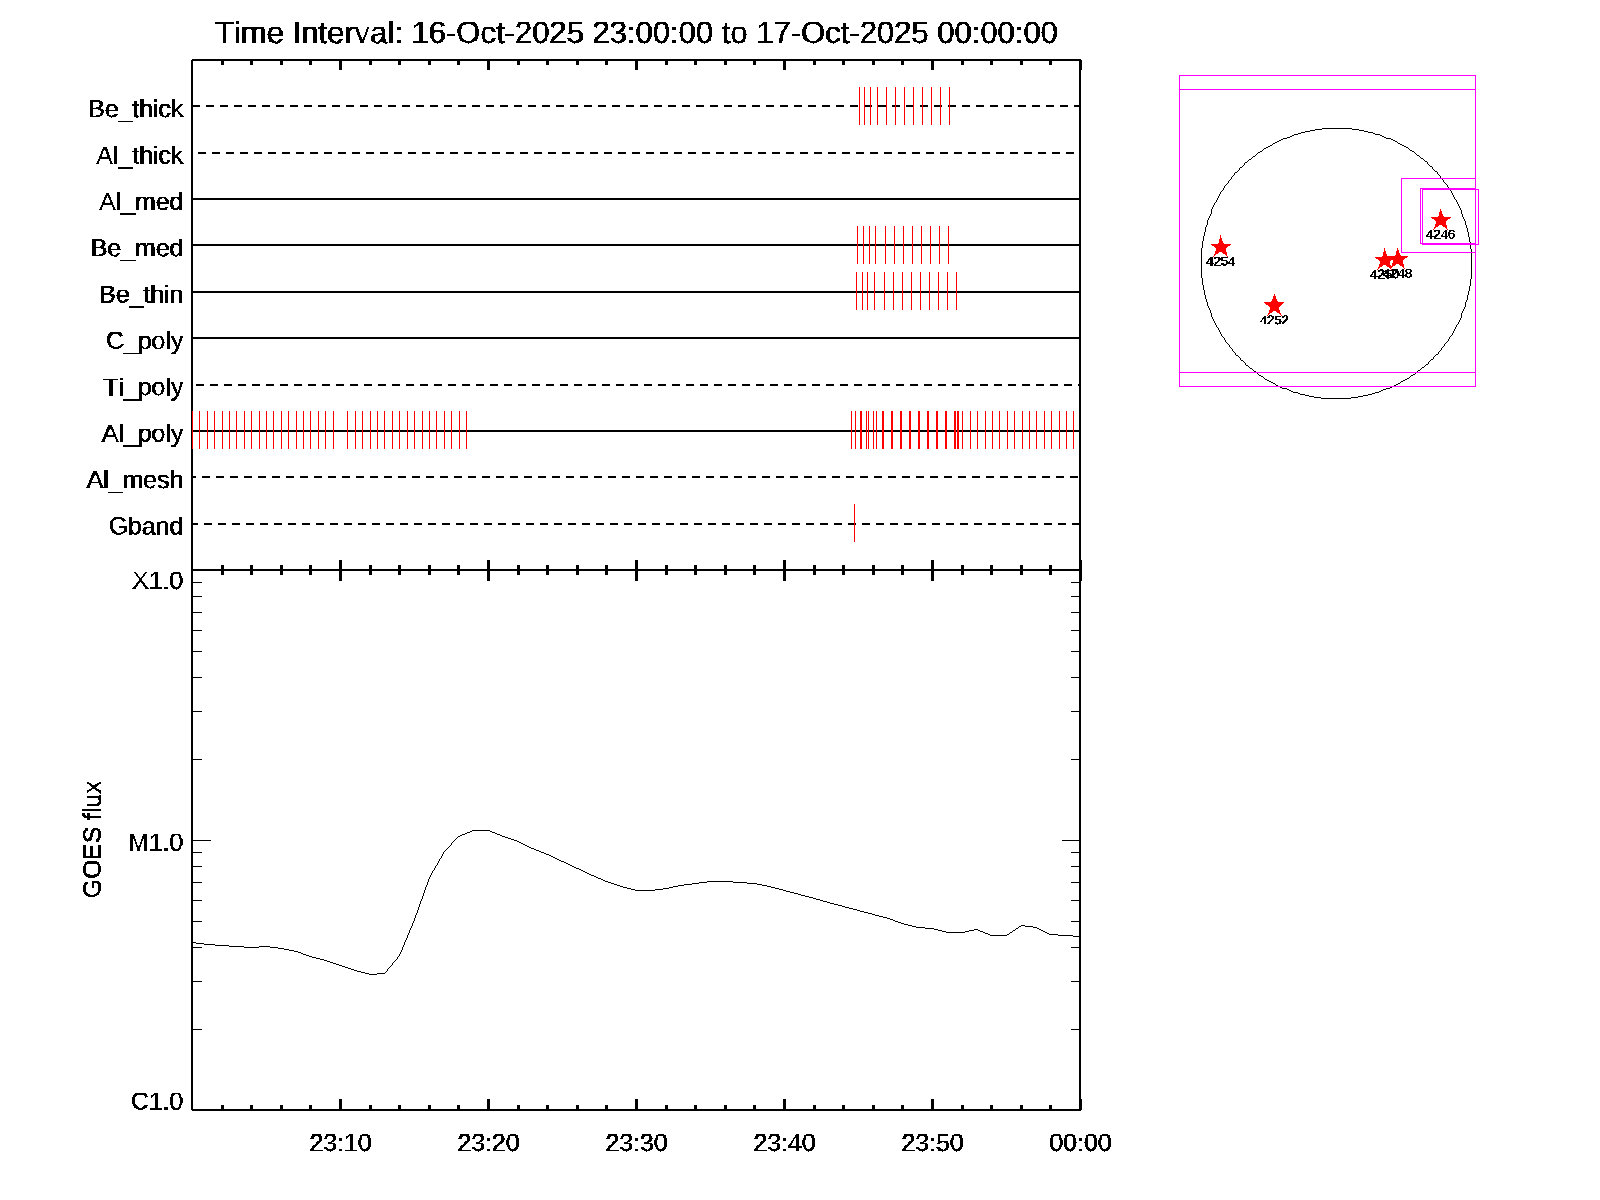The image size is (1600, 1200).
Task: Click the Al_mesh filter label
Action: tap(135, 480)
